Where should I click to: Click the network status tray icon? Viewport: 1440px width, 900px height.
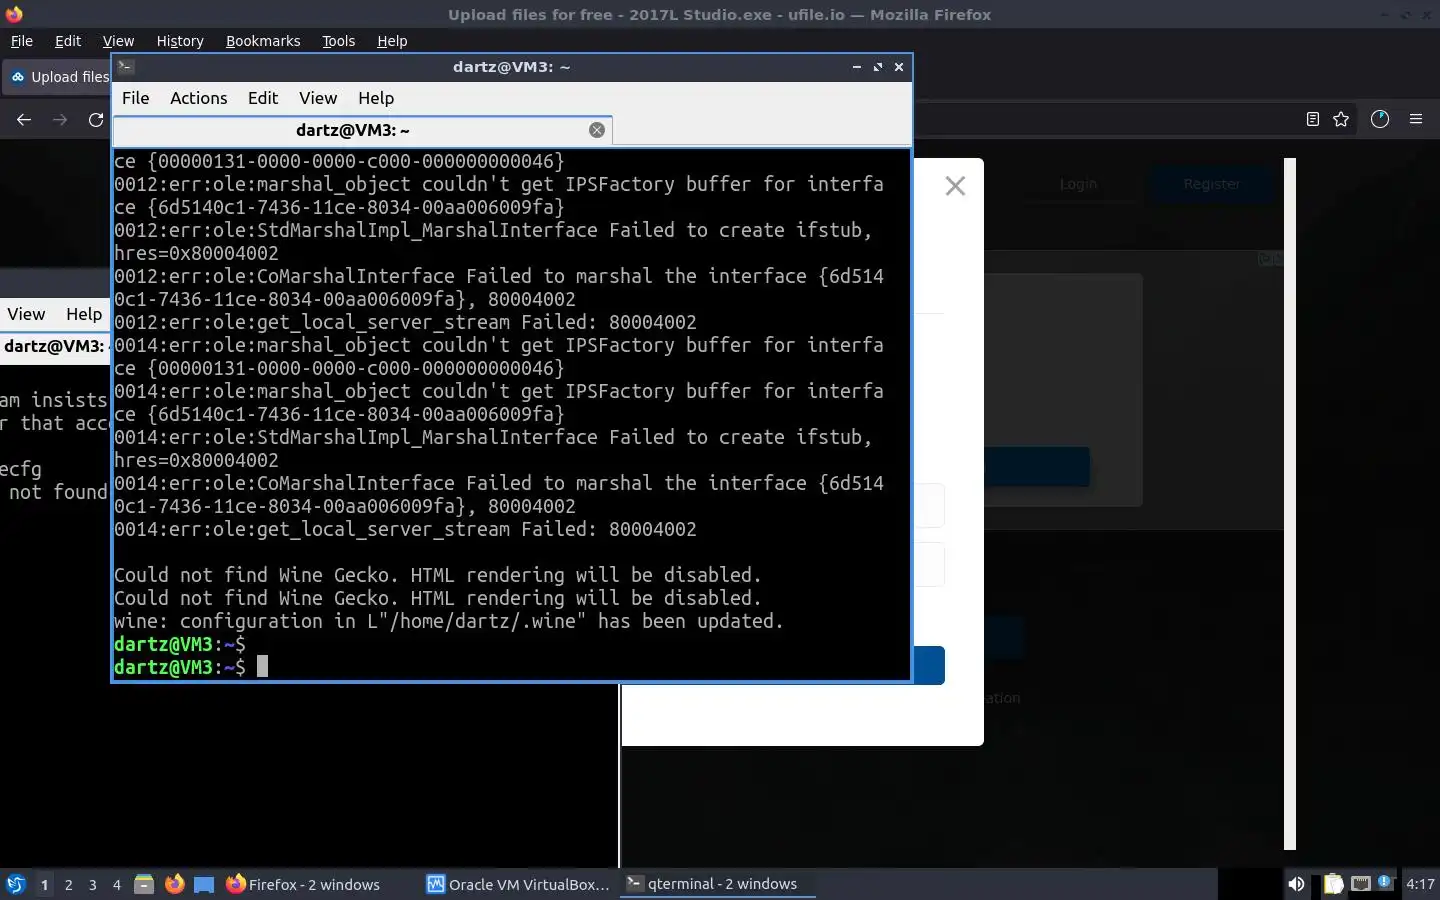pyautogui.click(x=1361, y=884)
